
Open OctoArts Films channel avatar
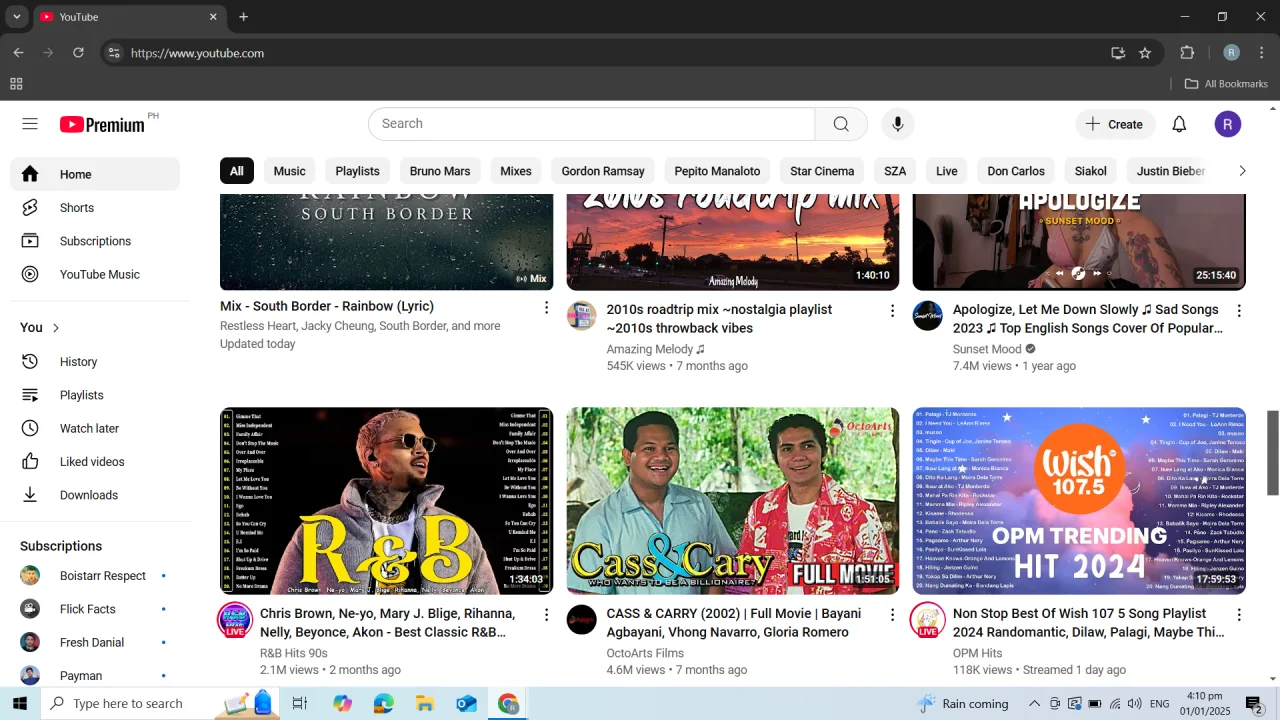click(582, 620)
